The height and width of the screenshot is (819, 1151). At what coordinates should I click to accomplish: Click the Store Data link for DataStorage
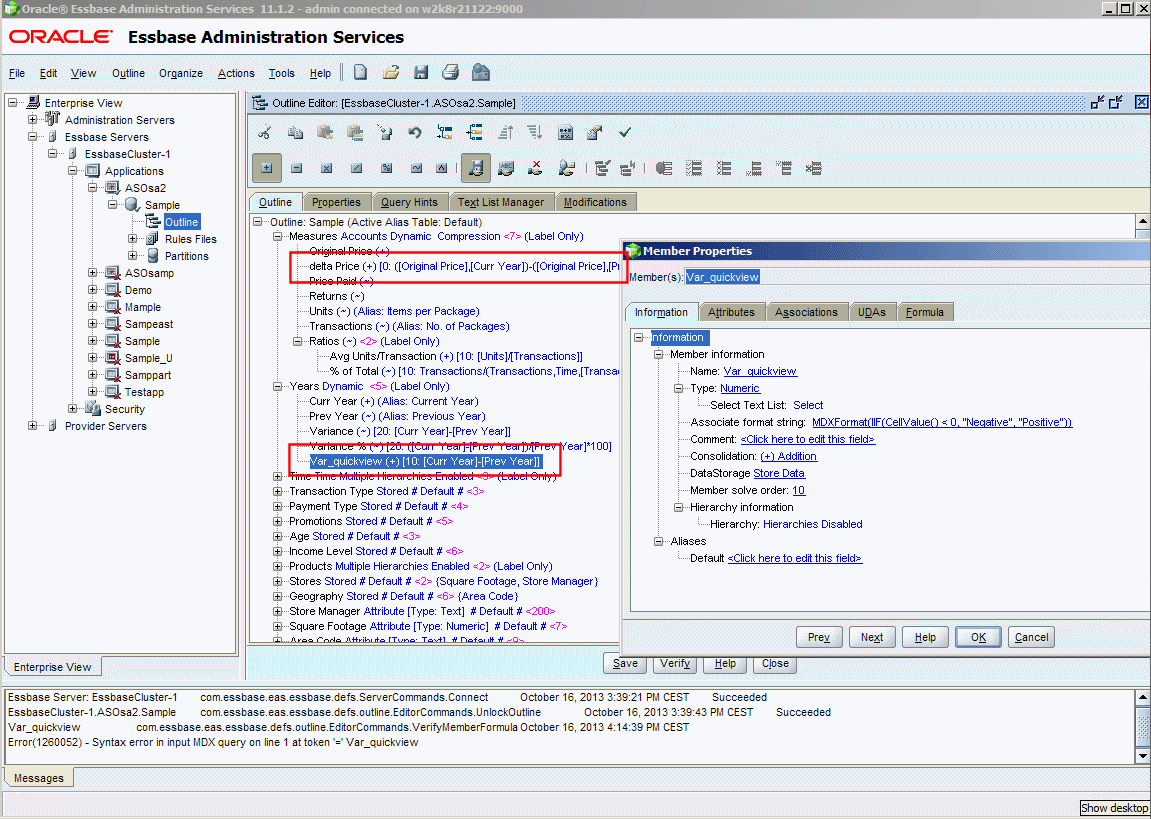(x=779, y=473)
